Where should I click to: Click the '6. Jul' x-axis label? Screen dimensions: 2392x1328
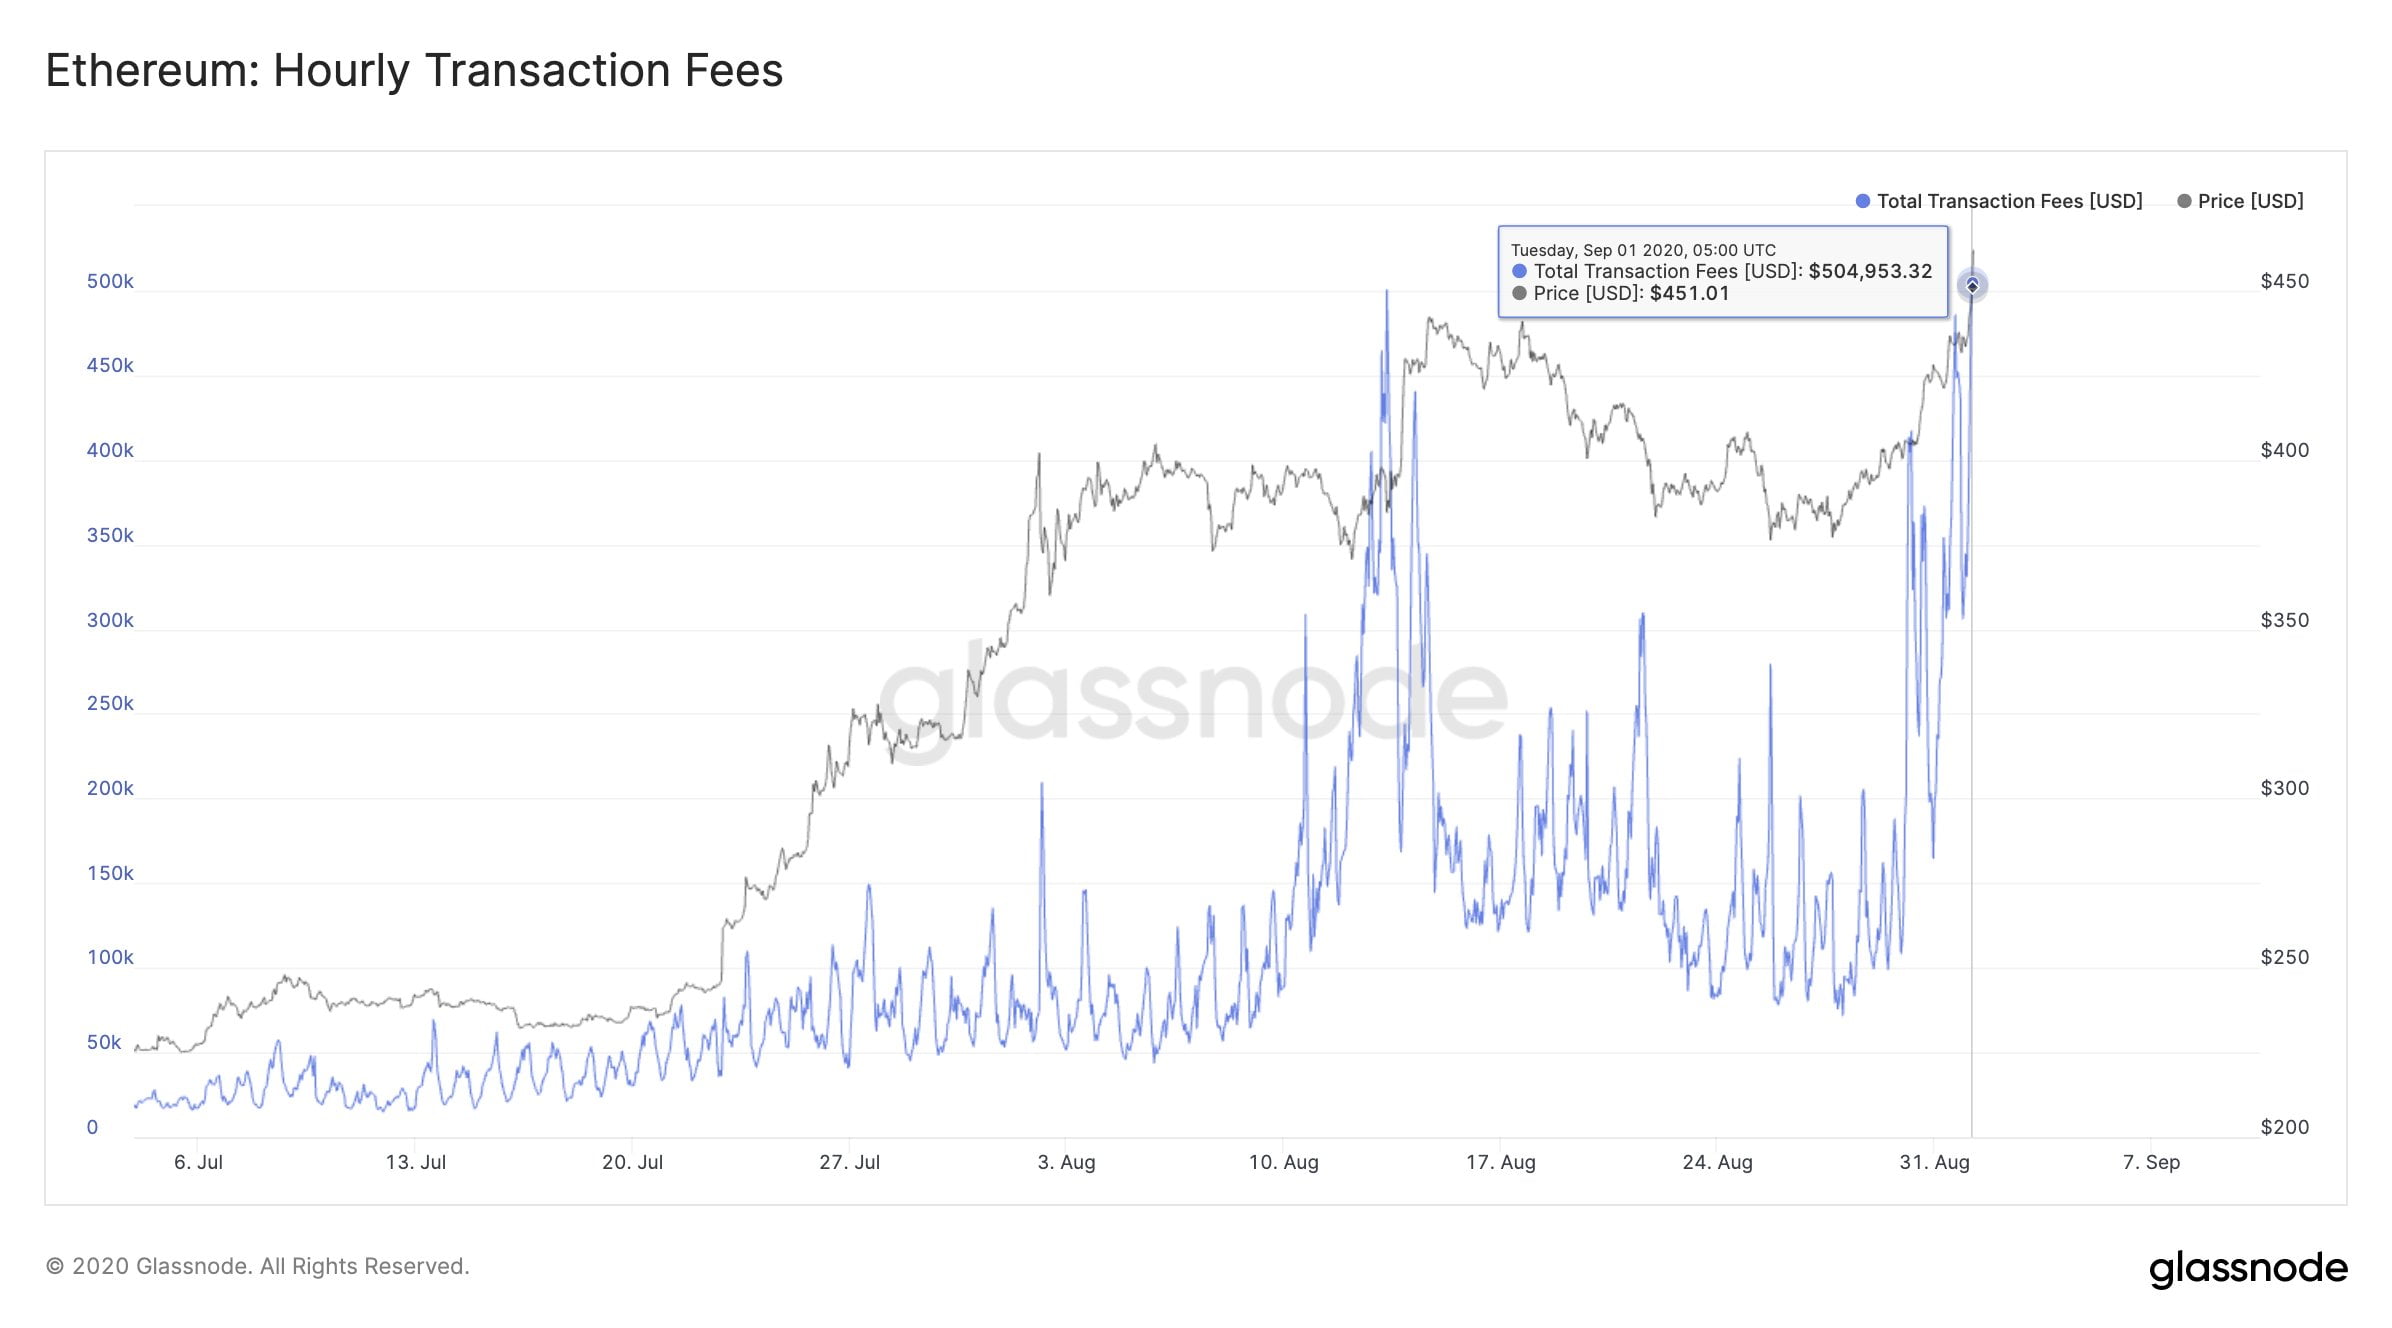pyautogui.click(x=198, y=1162)
